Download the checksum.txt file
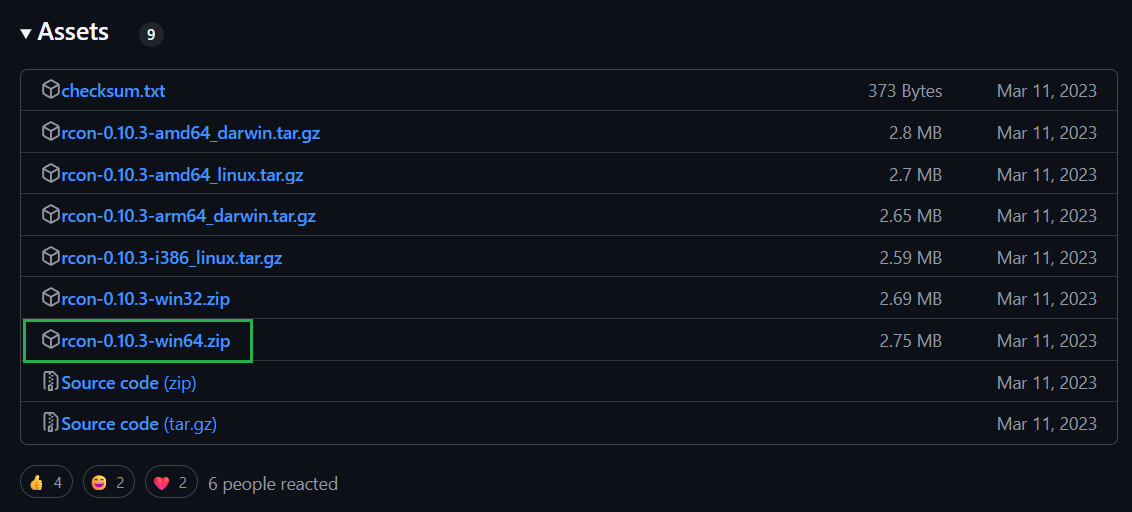This screenshot has height=512, width=1132. 113,91
